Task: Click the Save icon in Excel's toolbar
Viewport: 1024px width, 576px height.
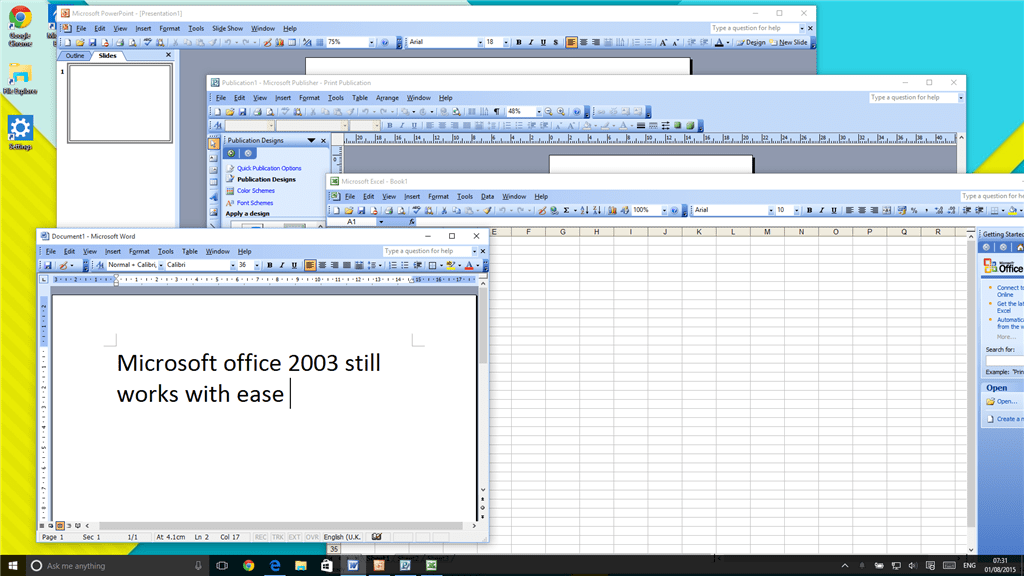Action: point(361,210)
